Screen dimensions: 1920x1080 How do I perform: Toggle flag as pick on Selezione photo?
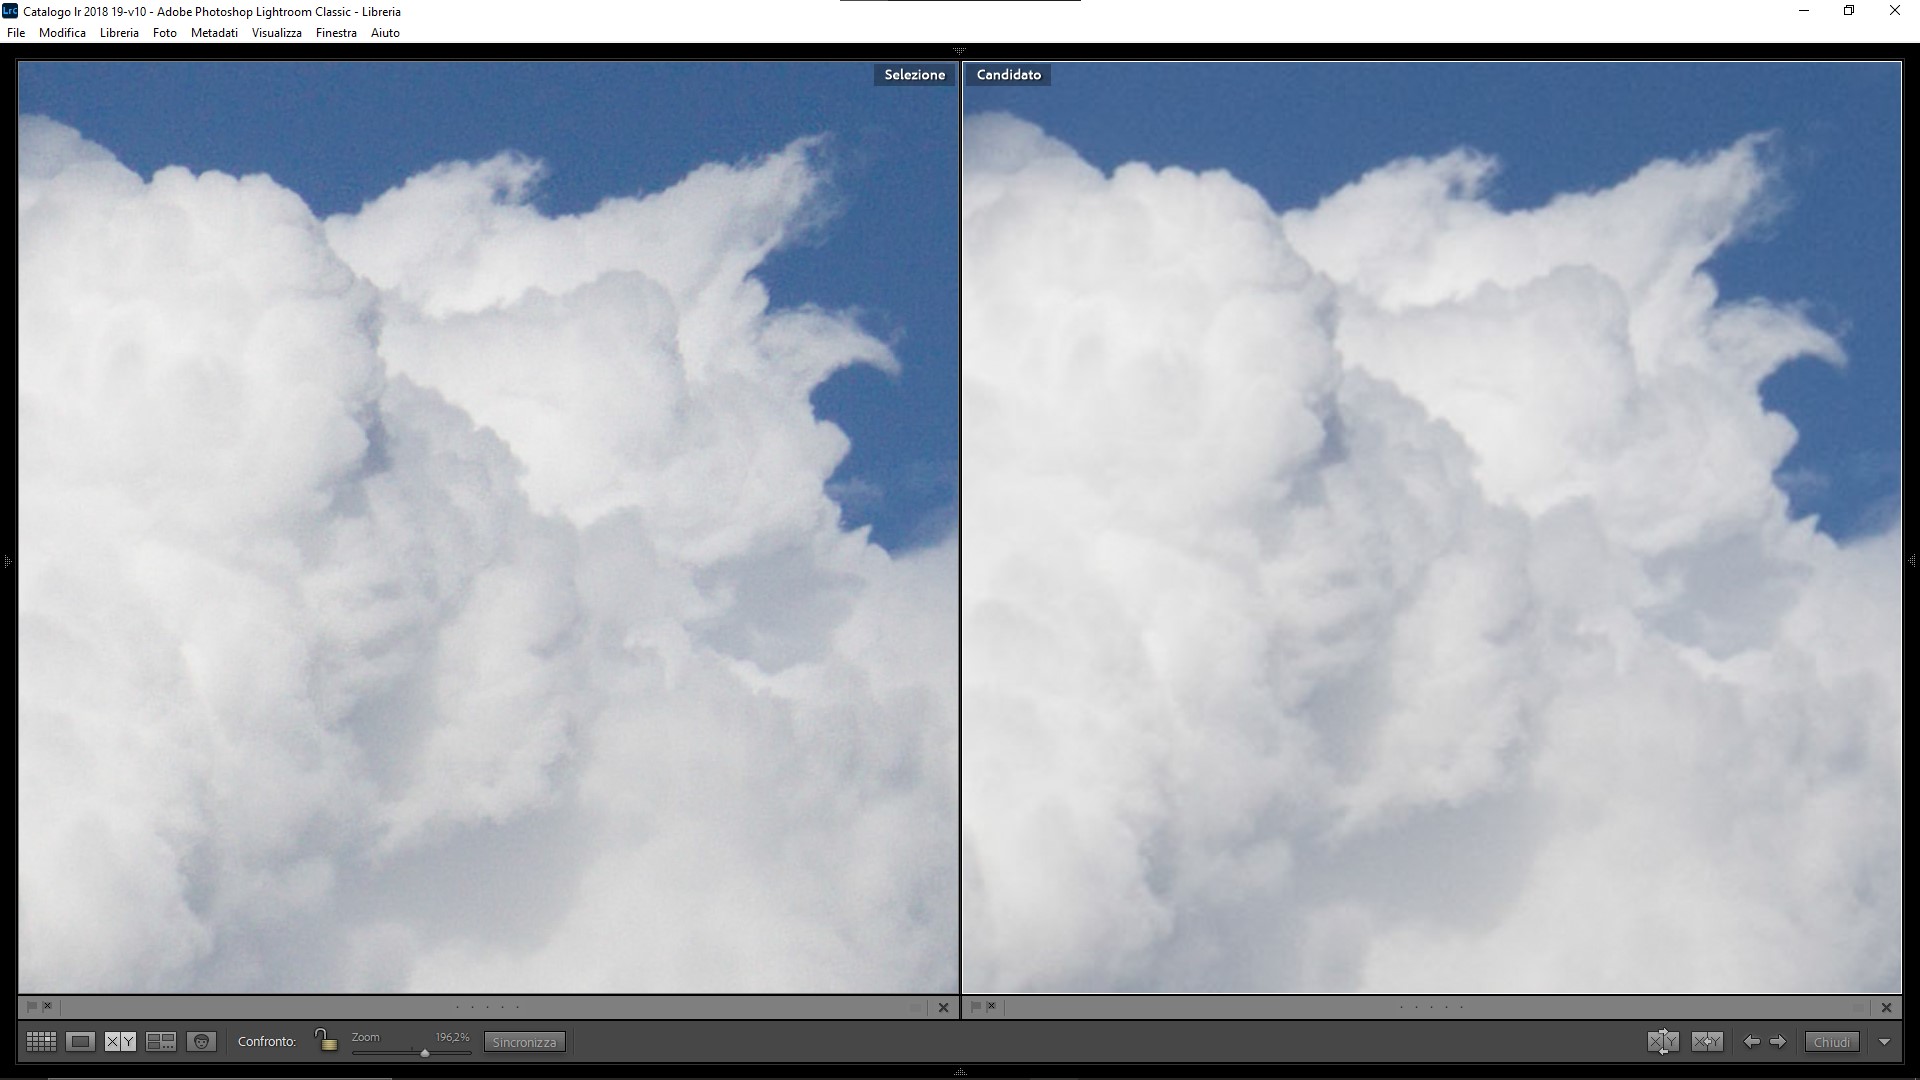[32, 1006]
